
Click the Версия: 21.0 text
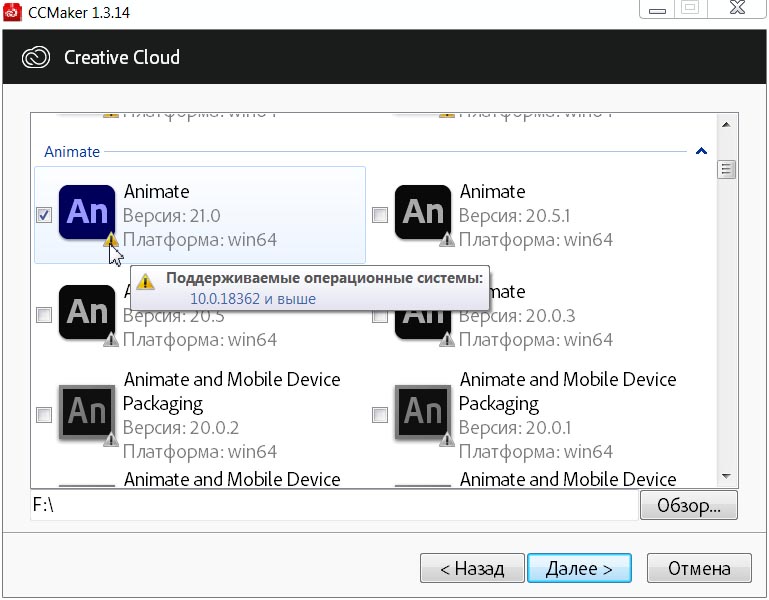(172, 215)
